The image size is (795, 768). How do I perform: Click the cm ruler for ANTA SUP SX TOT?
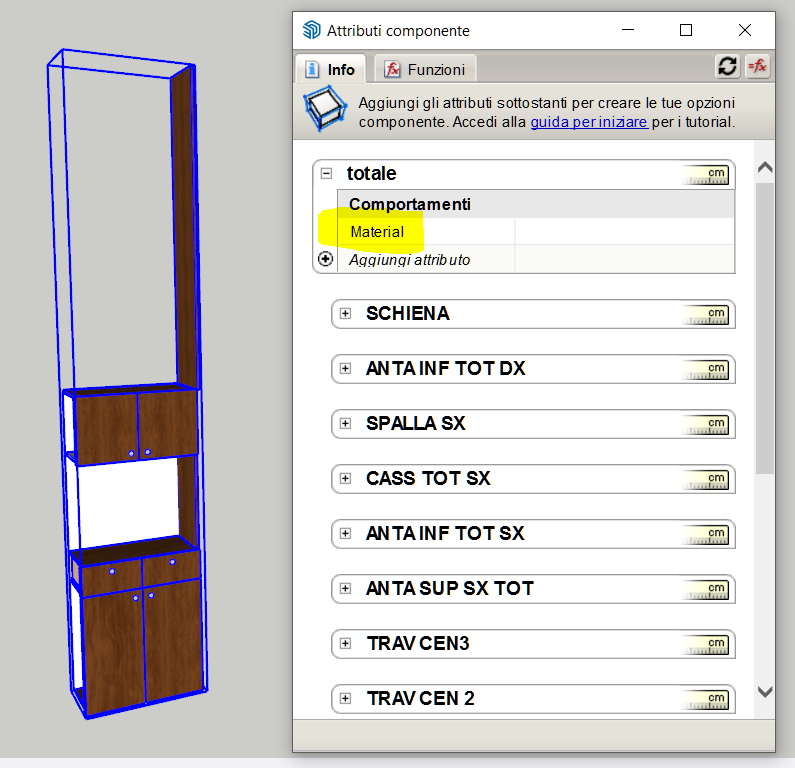(706, 590)
